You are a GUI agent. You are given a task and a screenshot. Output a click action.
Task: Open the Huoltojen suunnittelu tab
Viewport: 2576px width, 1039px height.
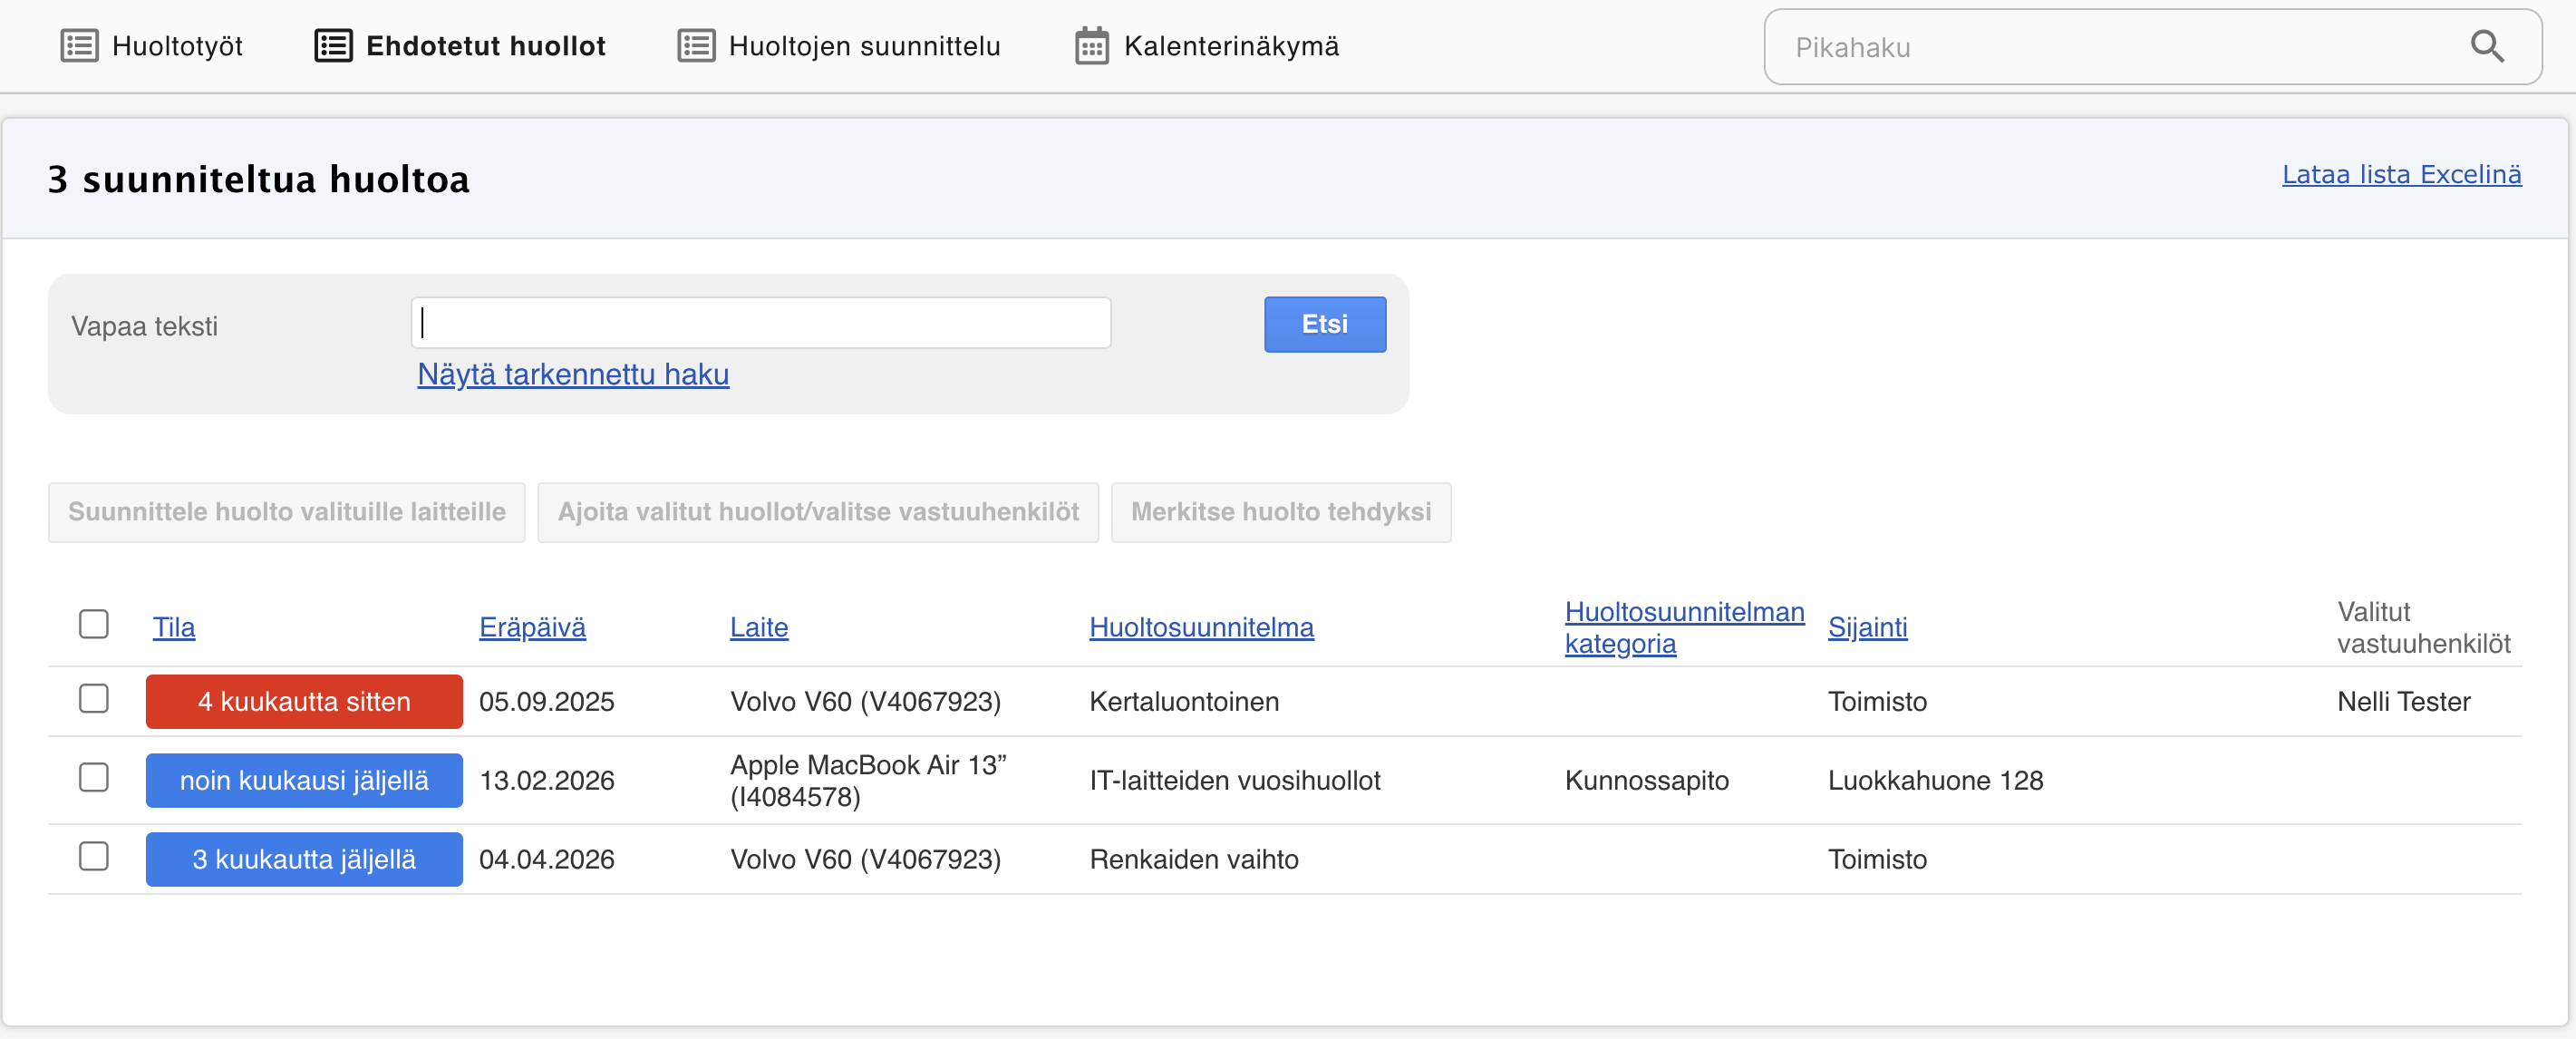[863, 46]
